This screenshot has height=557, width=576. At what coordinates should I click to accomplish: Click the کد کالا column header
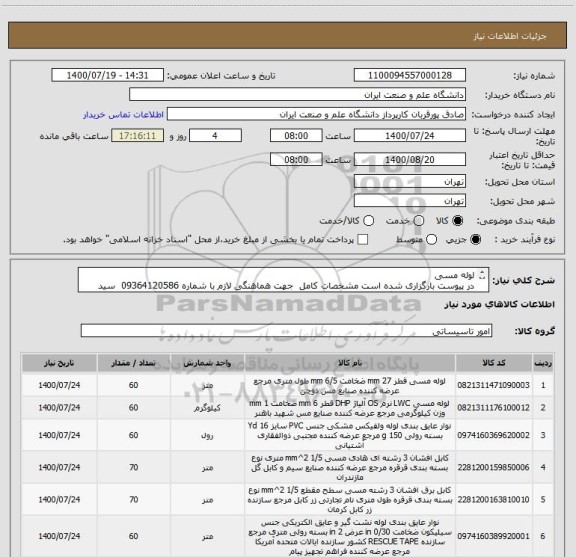494,363
